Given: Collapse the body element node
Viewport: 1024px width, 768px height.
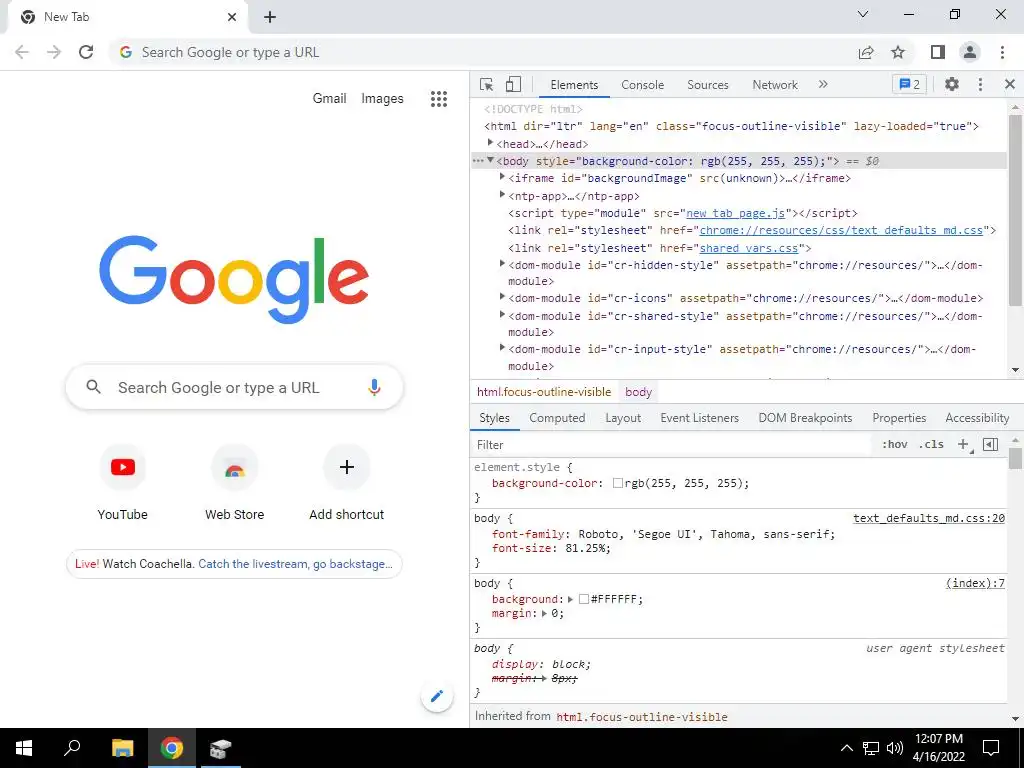Looking at the screenshot, I should 490,160.
